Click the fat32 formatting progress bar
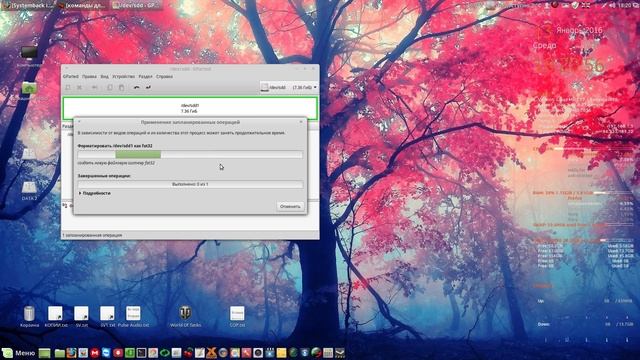This screenshot has width=640, height=360. coord(190,155)
